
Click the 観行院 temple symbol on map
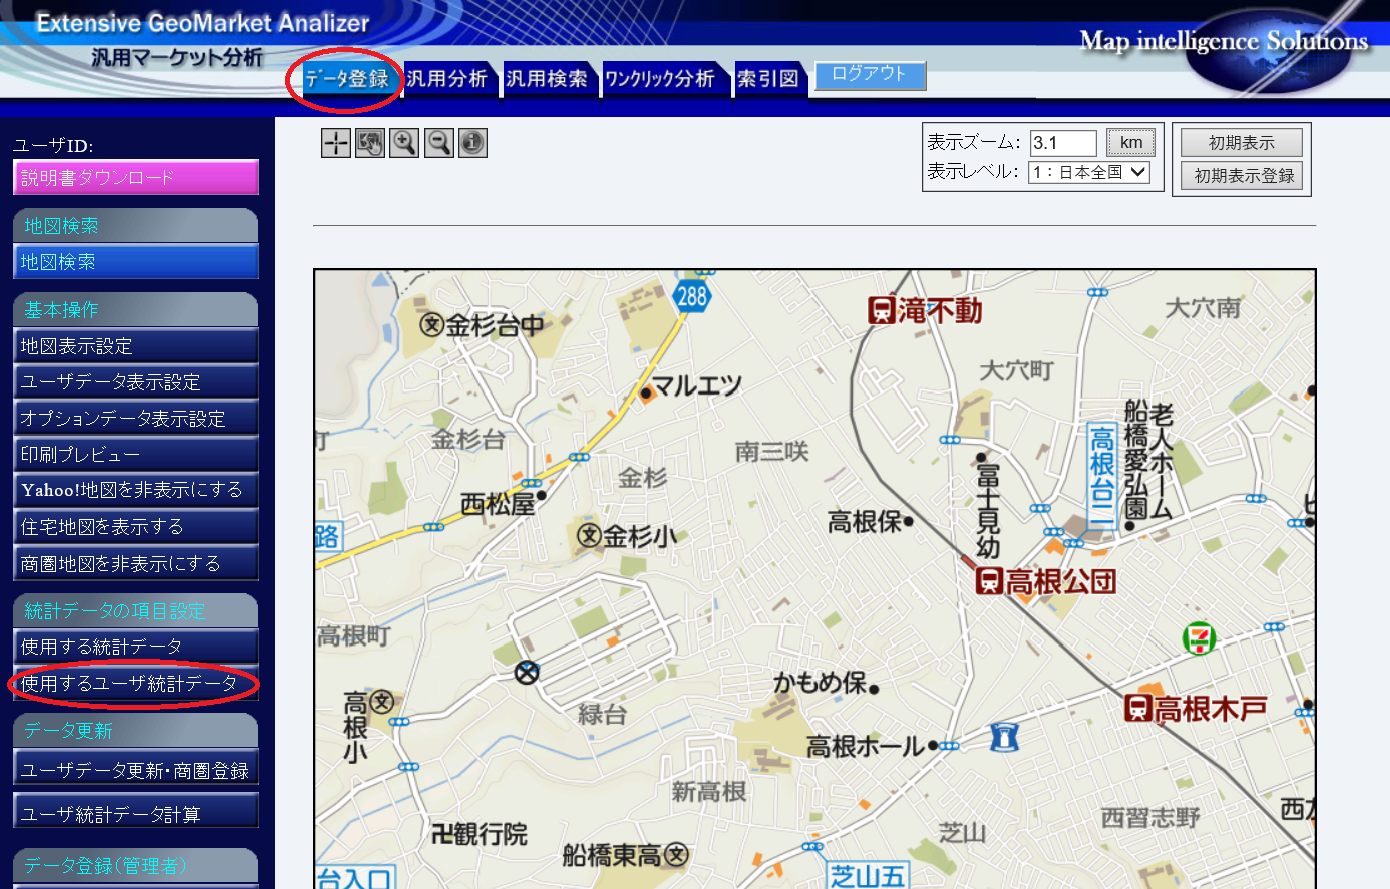point(441,833)
